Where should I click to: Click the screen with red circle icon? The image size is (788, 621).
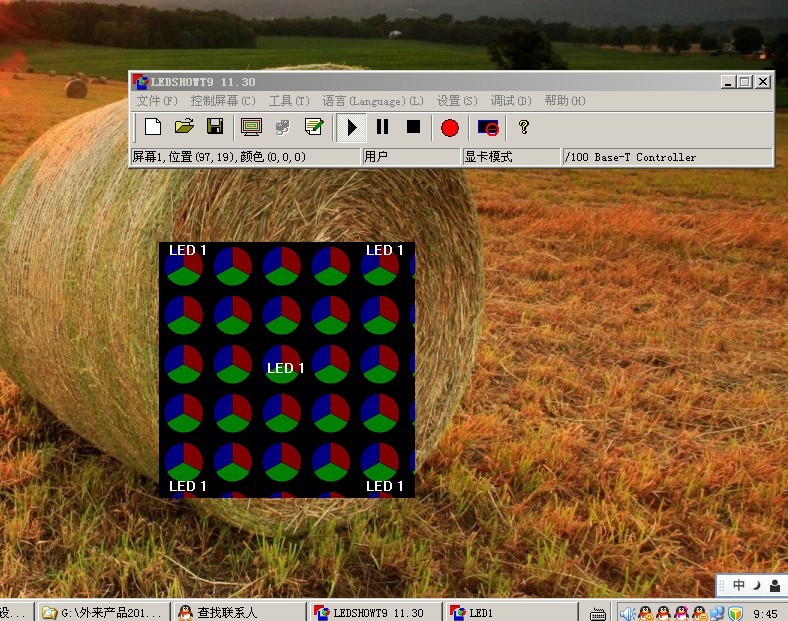[488, 127]
